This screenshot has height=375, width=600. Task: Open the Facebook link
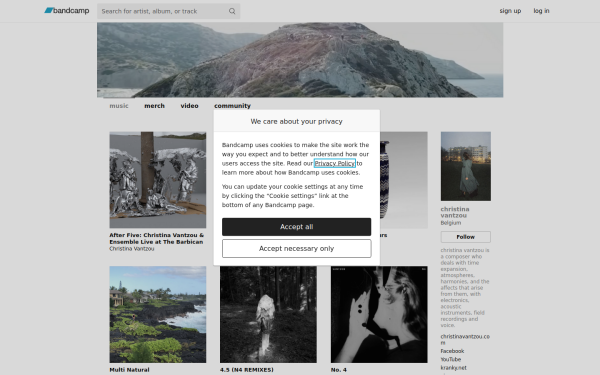click(x=452, y=351)
